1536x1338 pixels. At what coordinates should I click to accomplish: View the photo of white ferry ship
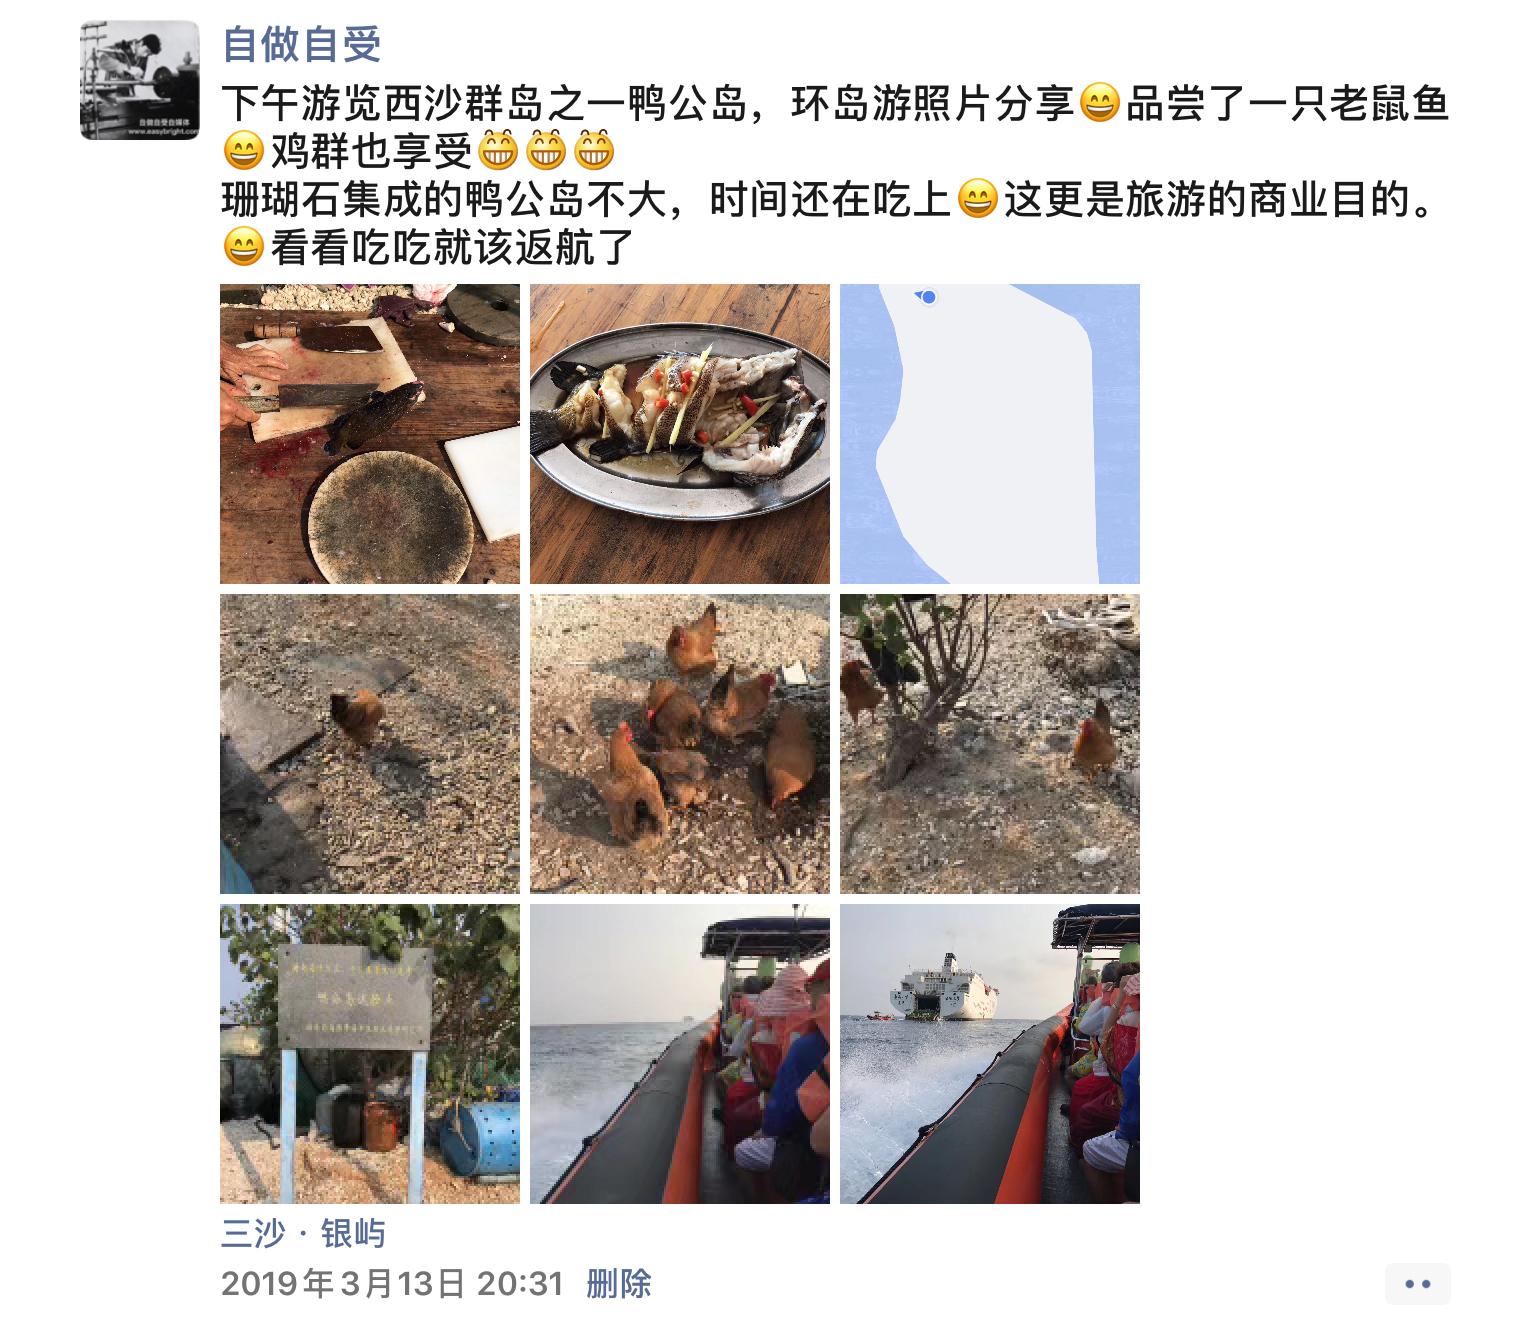[x=990, y=1054]
